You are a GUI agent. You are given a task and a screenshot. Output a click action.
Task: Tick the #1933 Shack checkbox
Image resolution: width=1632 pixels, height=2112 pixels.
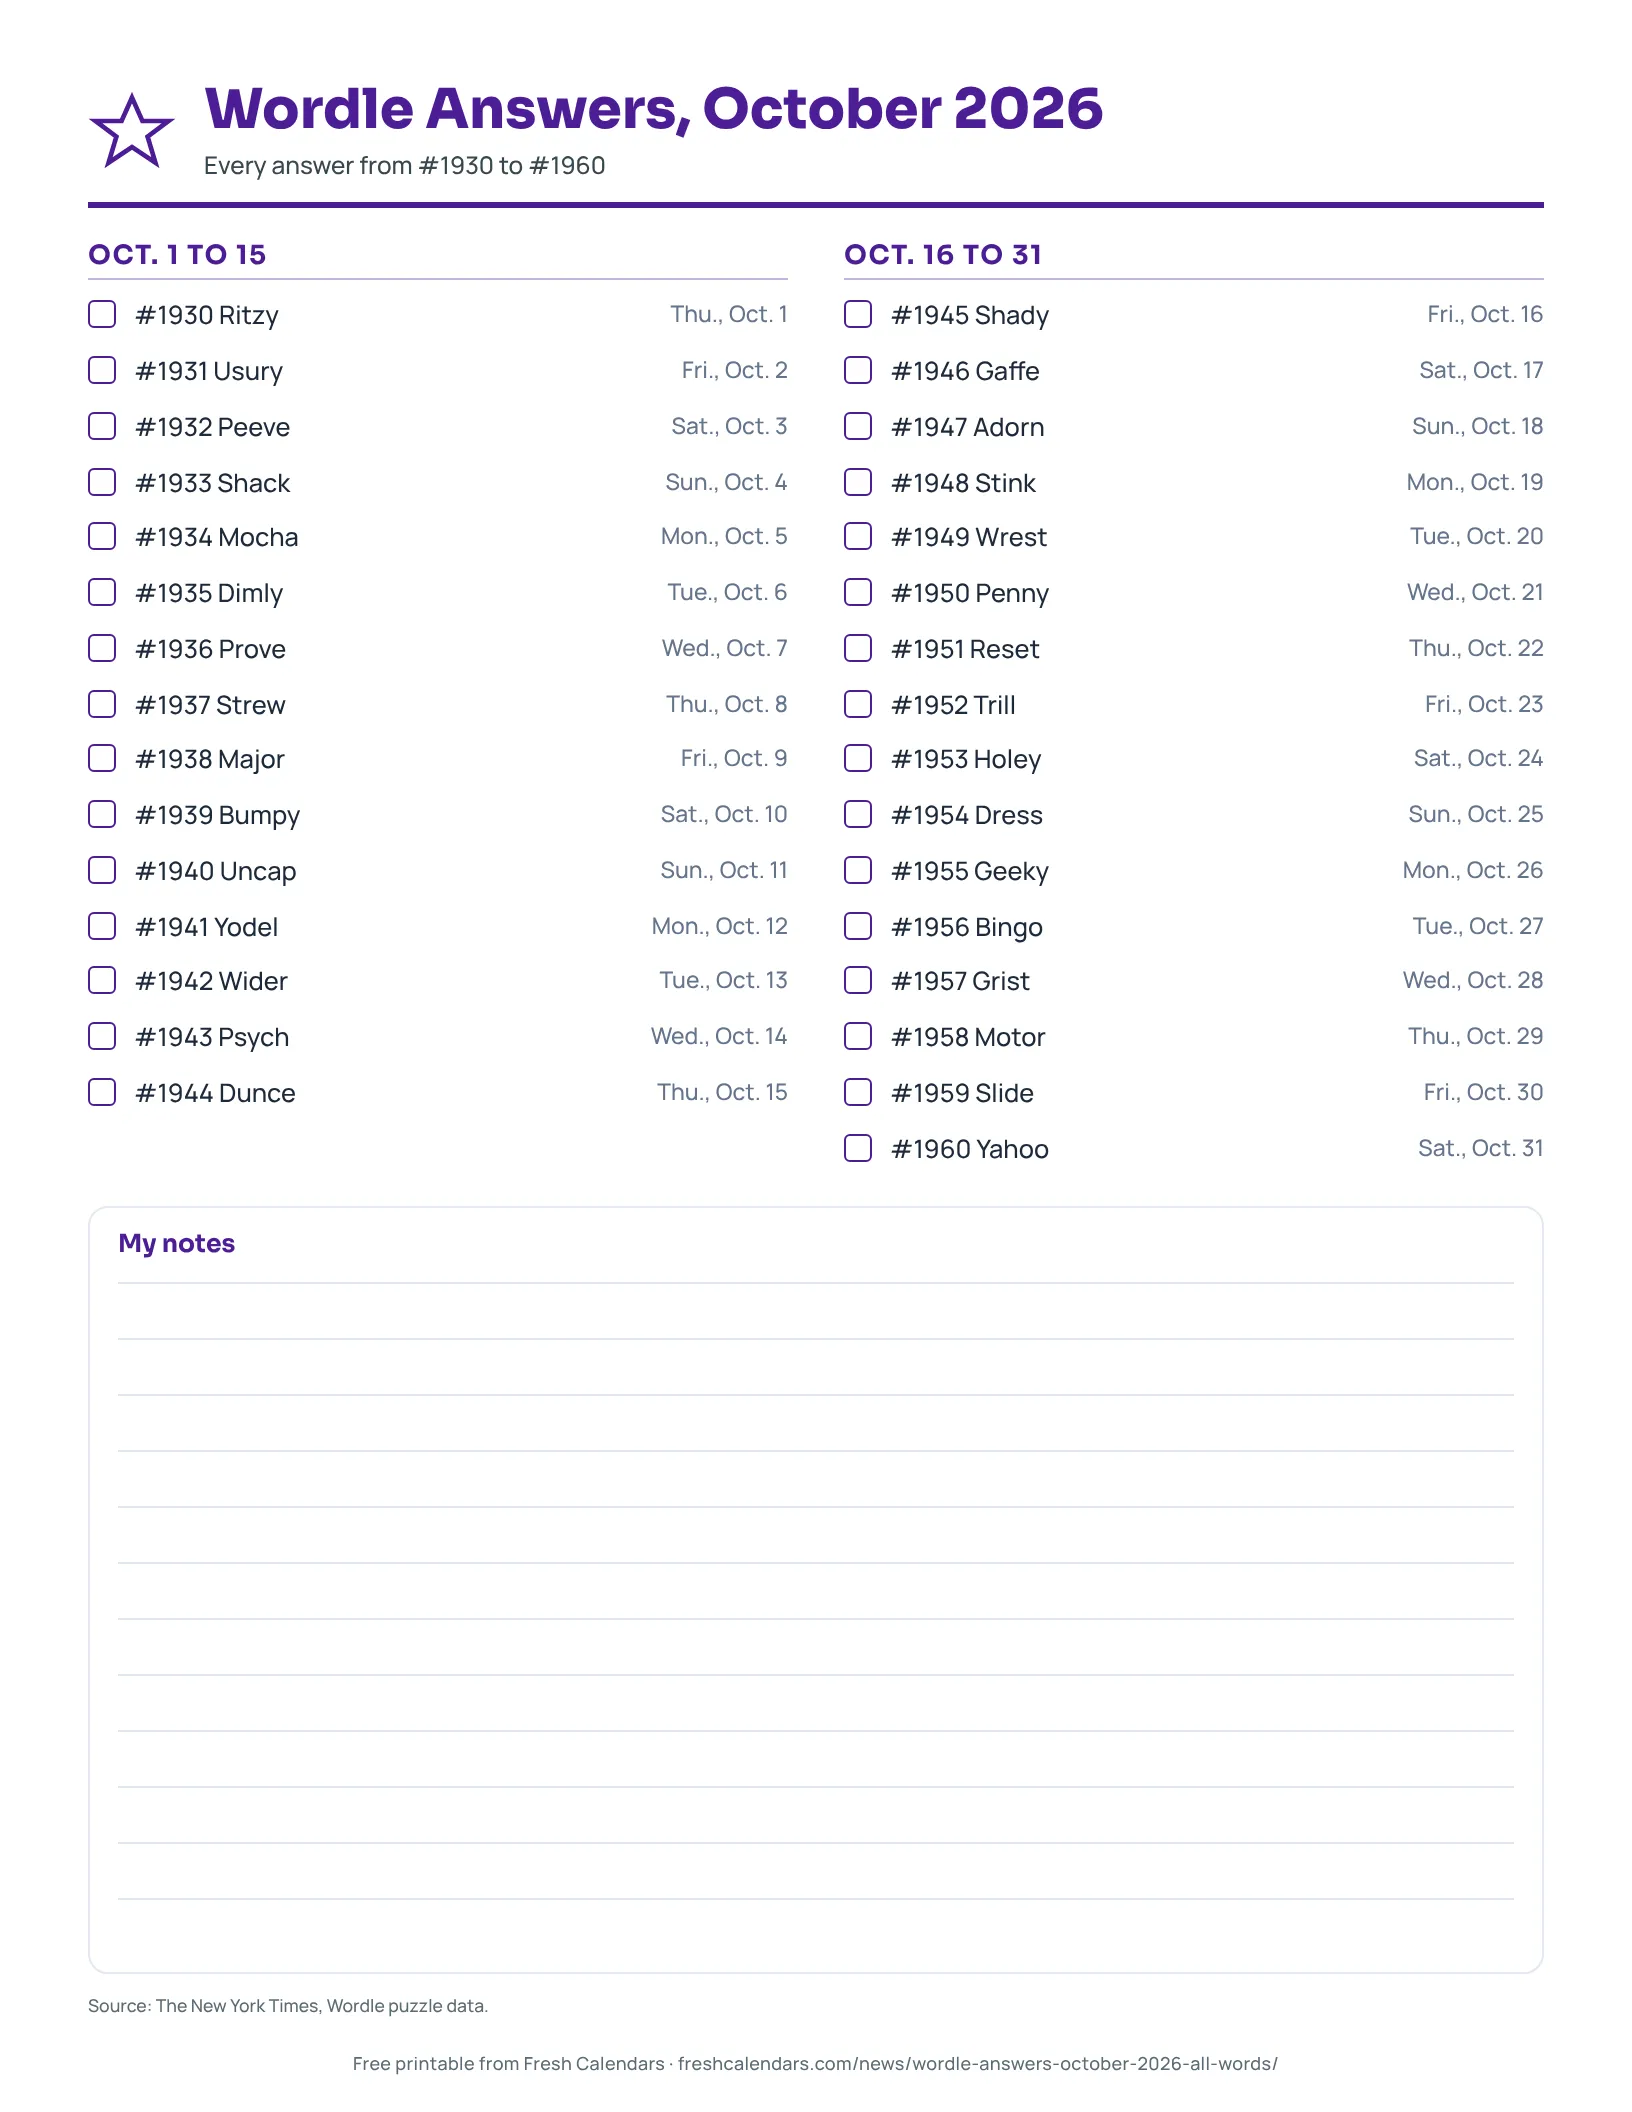click(102, 482)
